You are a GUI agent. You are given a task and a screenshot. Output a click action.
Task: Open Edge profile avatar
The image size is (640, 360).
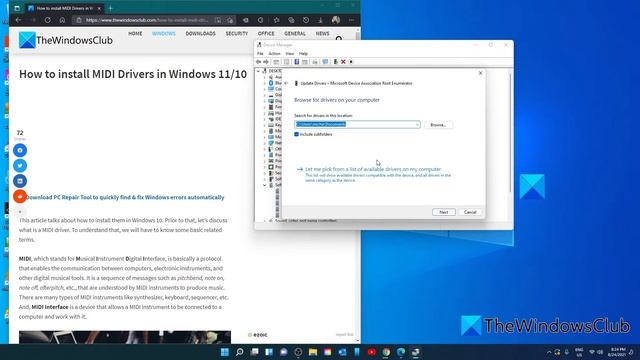[336, 20]
